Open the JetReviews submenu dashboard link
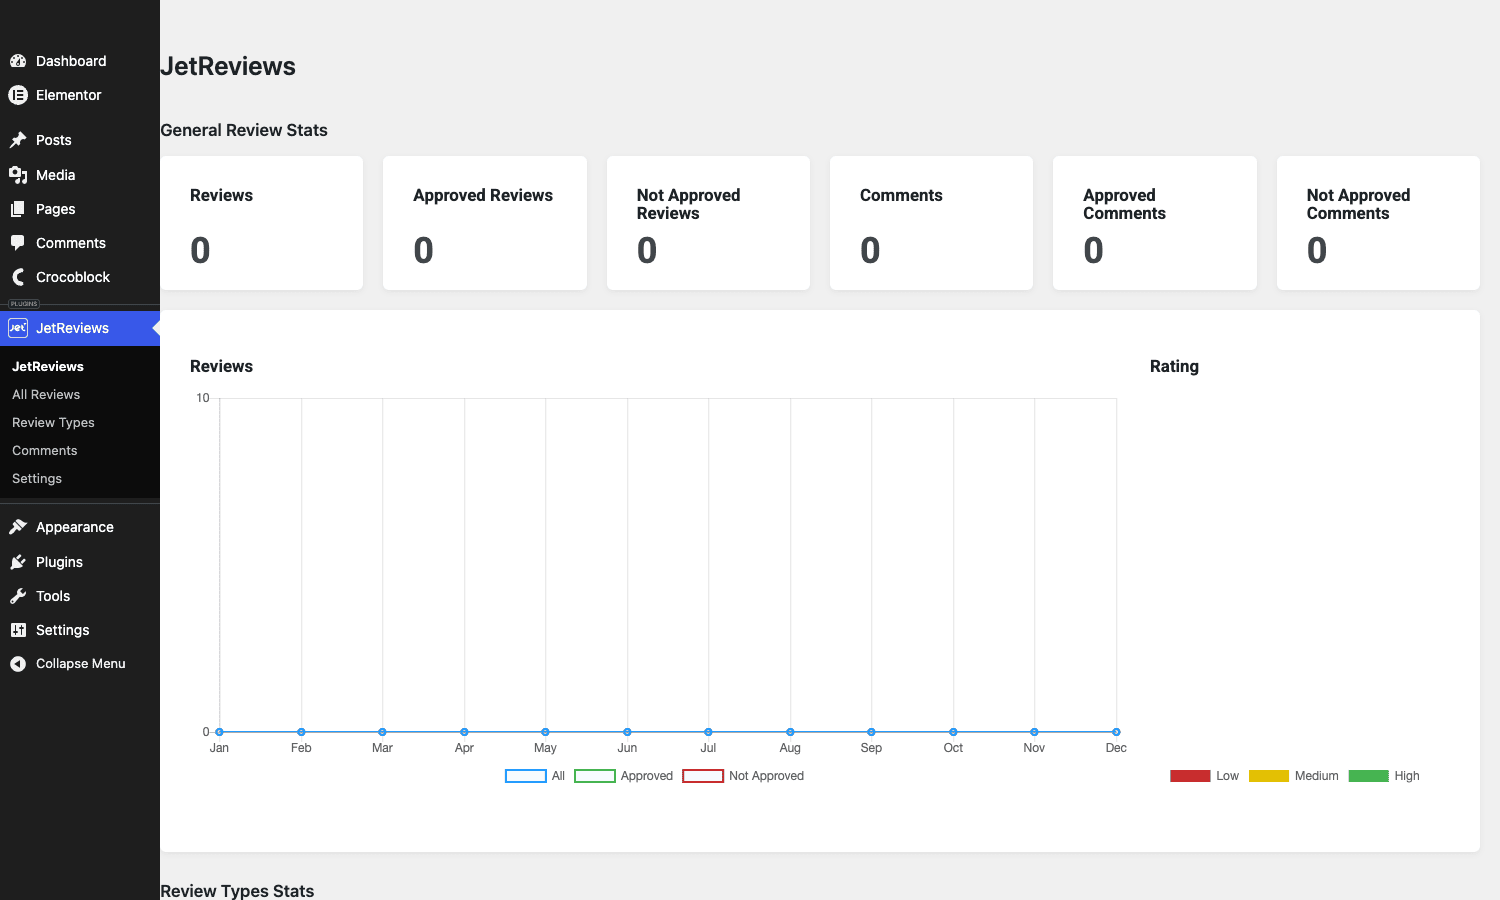 pyautogui.click(x=48, y=367)
